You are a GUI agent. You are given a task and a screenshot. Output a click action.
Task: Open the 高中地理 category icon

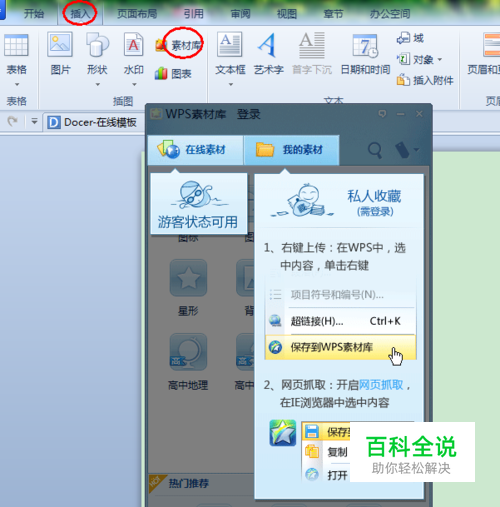188,351
